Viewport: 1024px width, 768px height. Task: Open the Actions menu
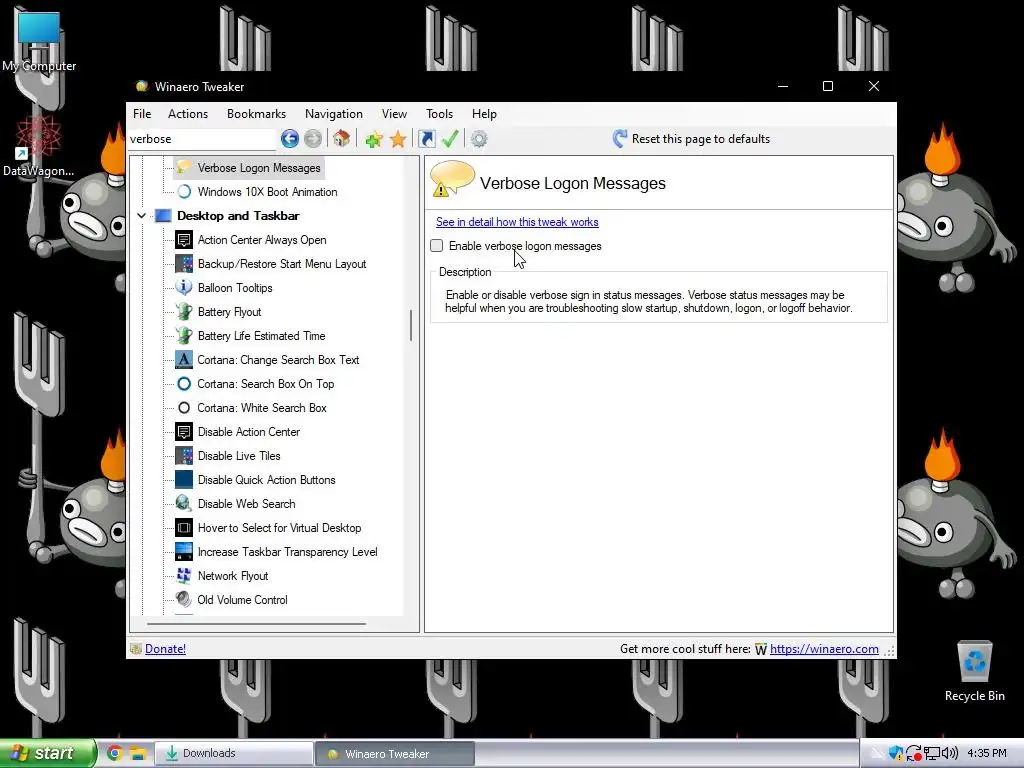(188, 114)
